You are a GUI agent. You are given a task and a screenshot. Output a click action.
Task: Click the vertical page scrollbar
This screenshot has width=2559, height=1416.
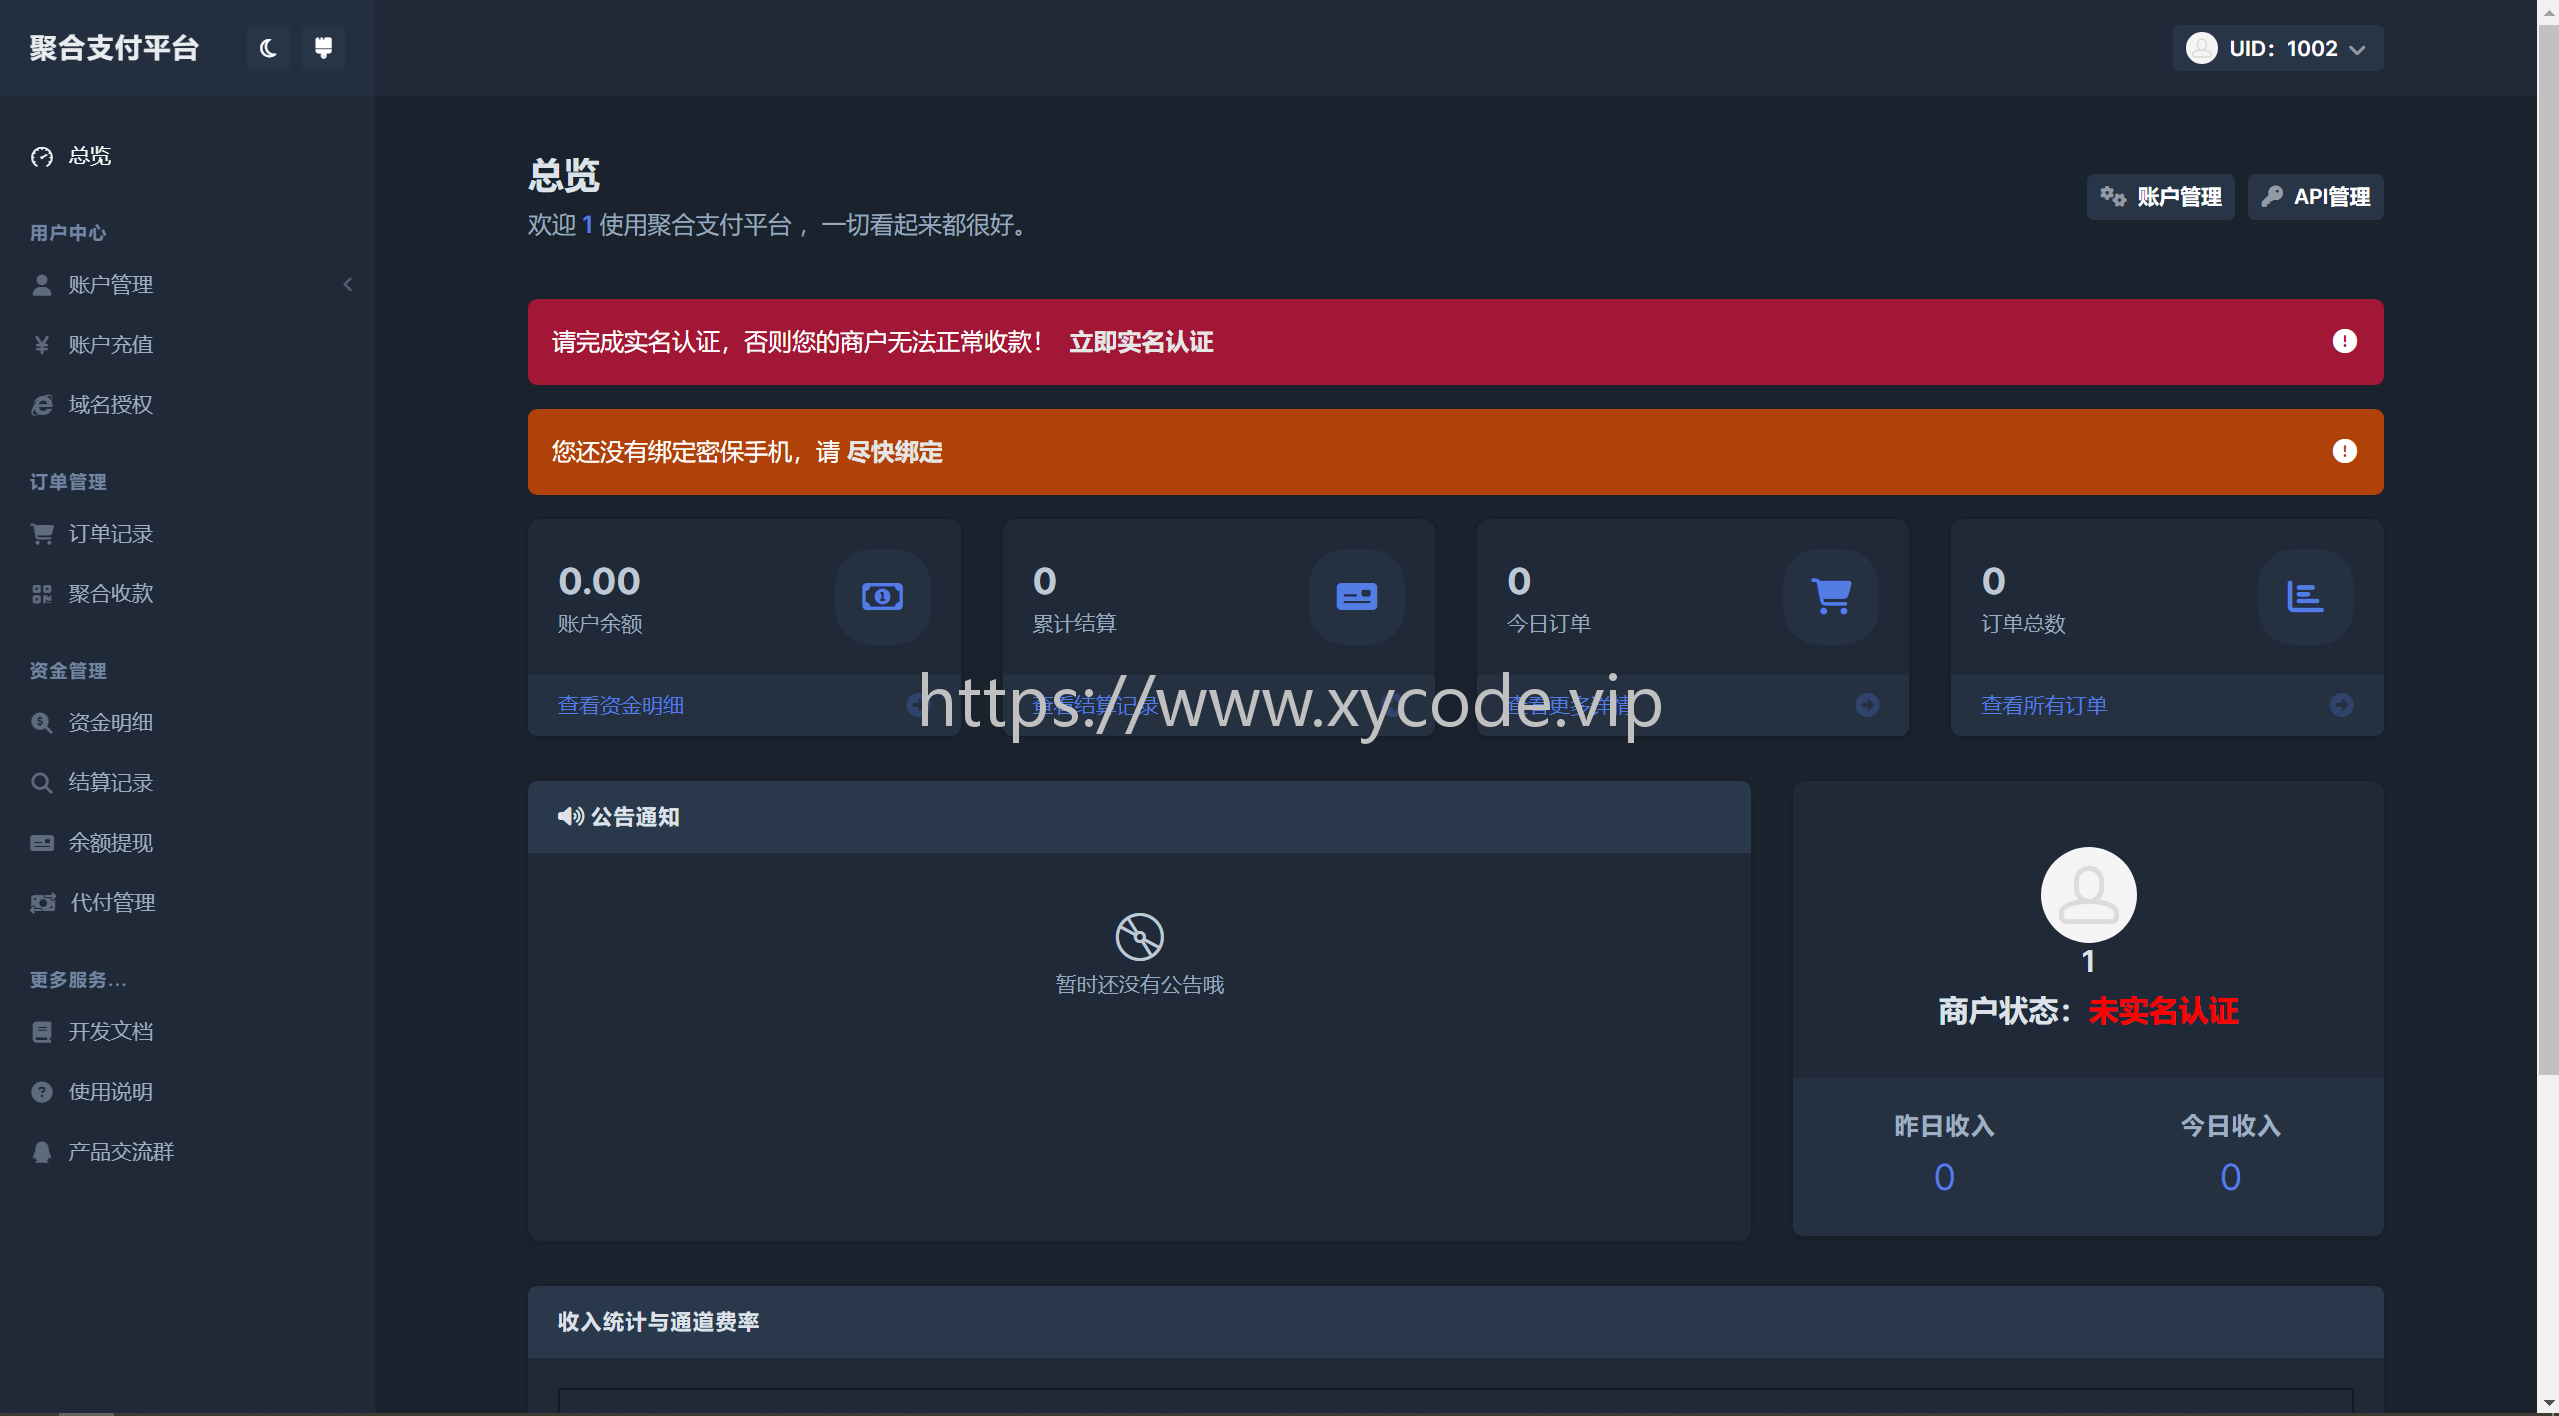[2548, 550]
